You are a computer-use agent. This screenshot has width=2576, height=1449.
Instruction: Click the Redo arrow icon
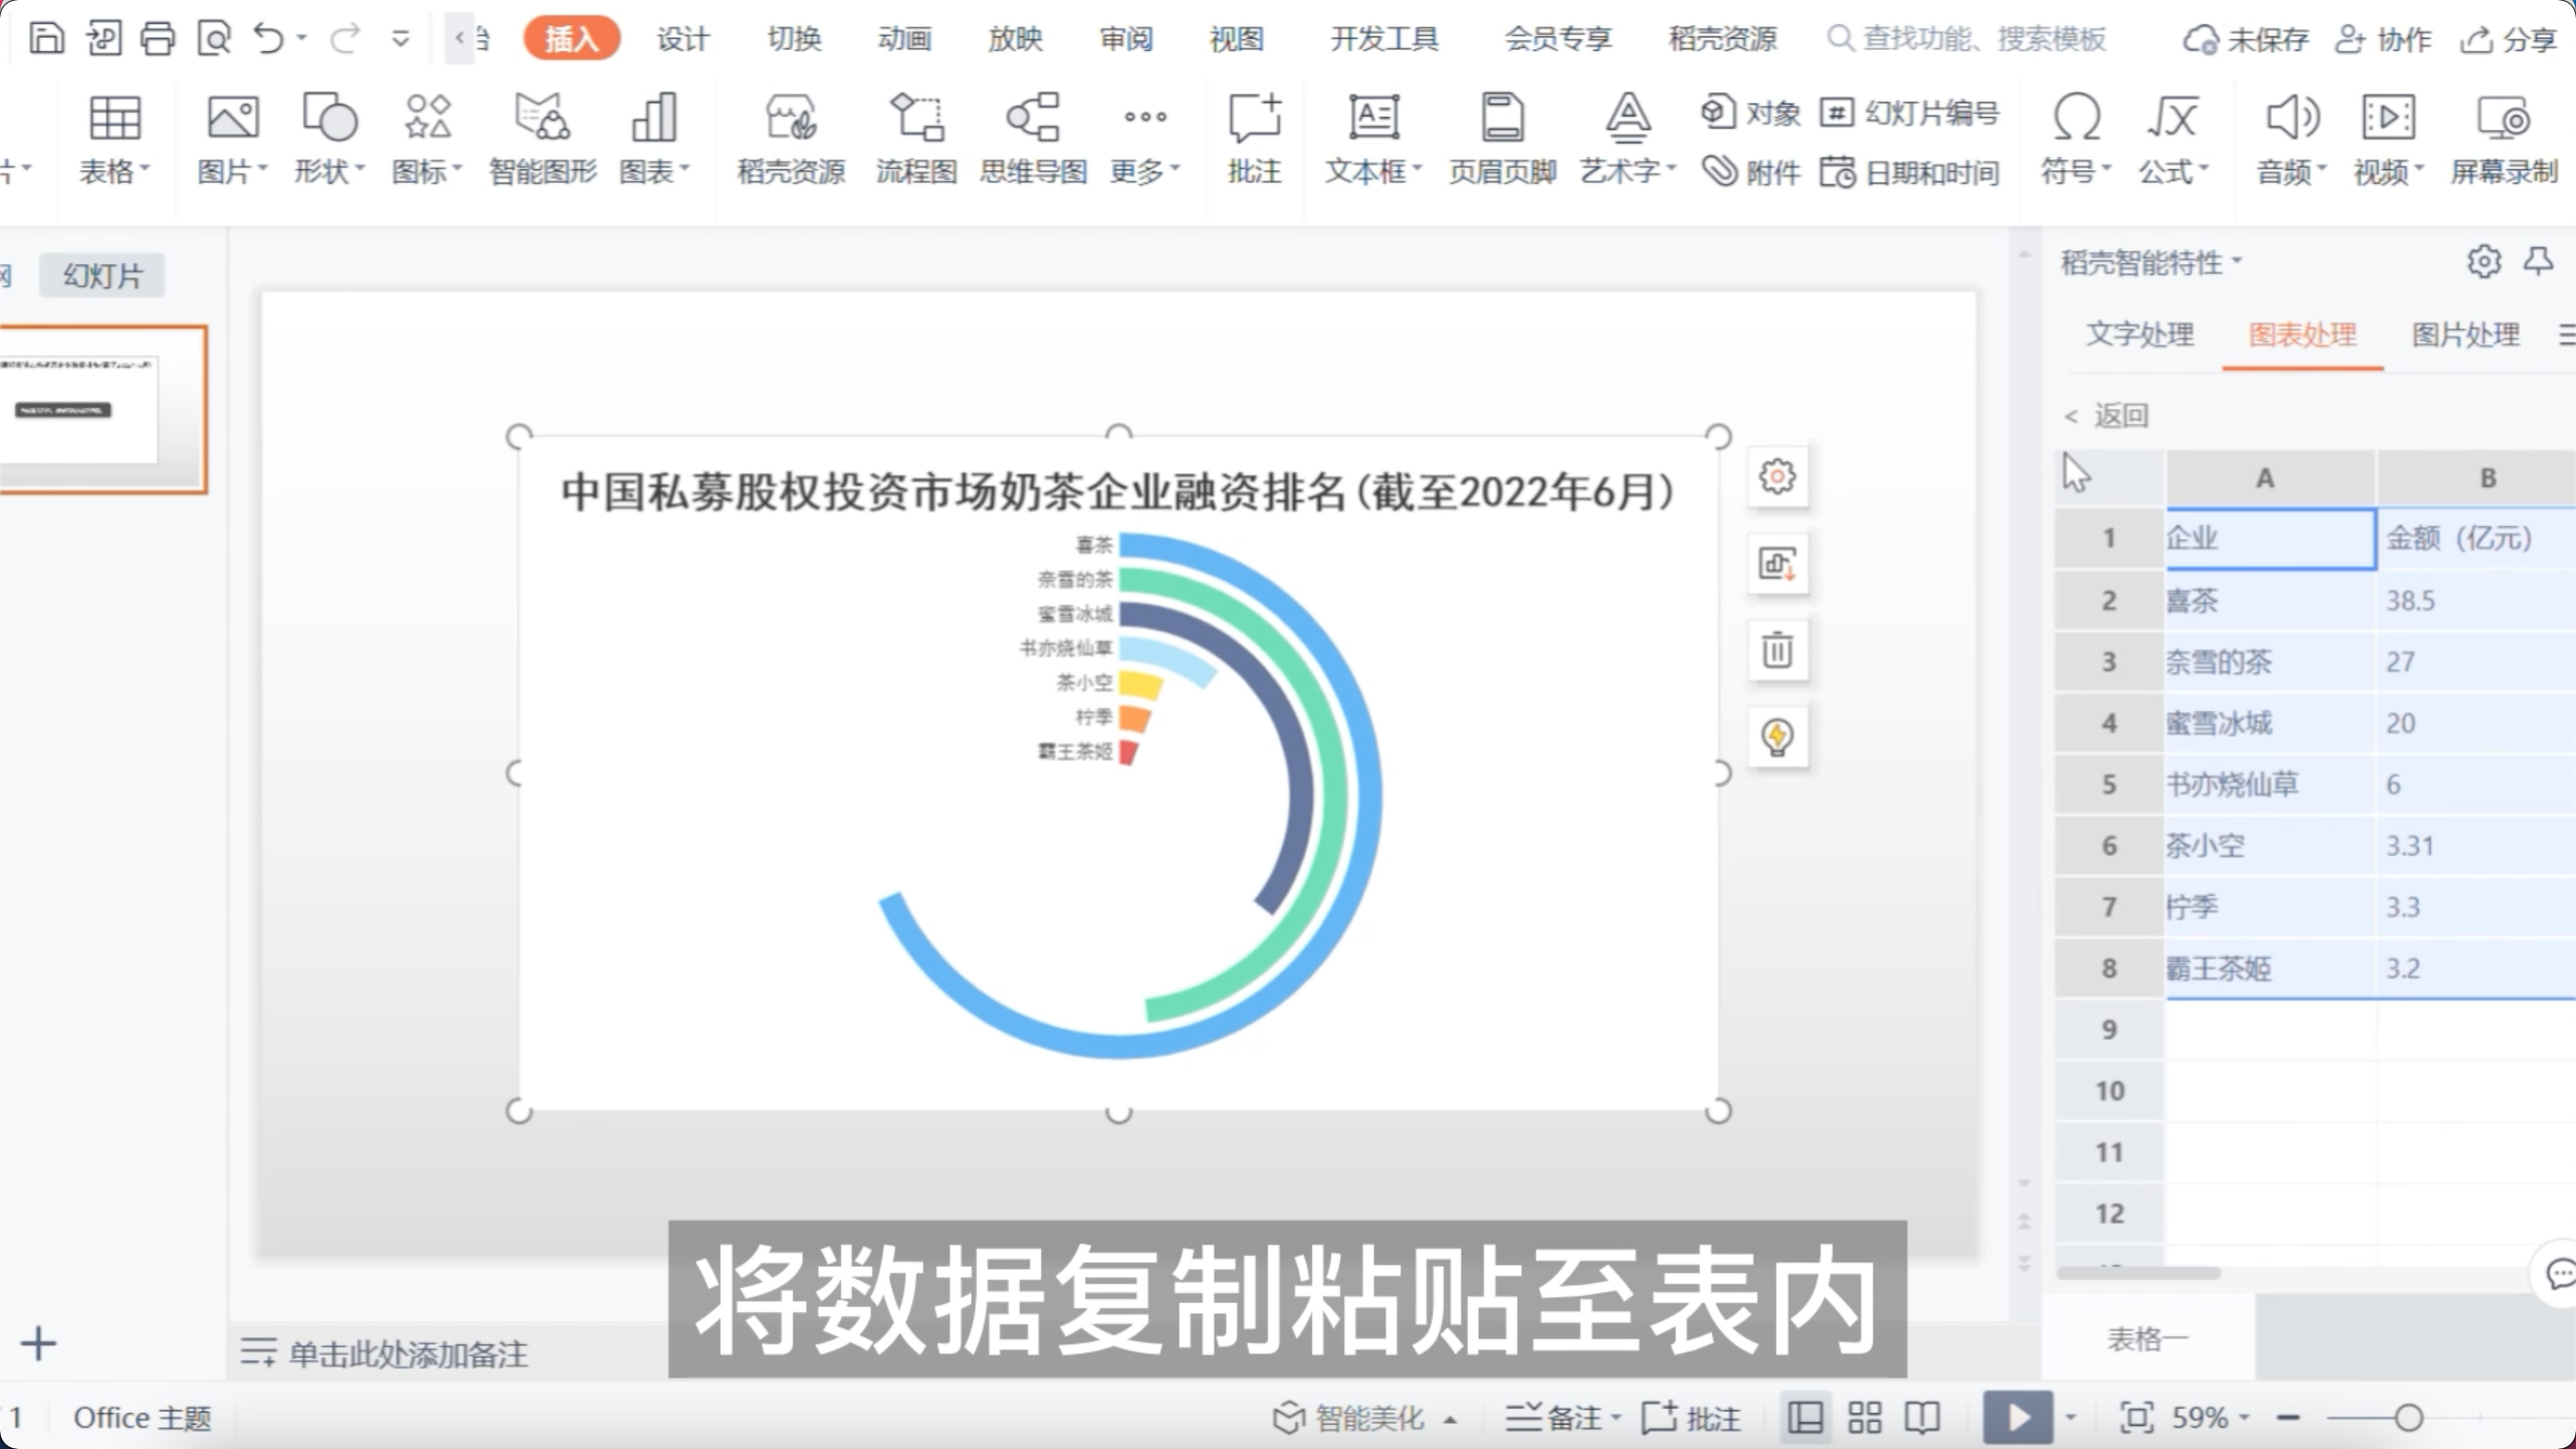coord(345,38)
